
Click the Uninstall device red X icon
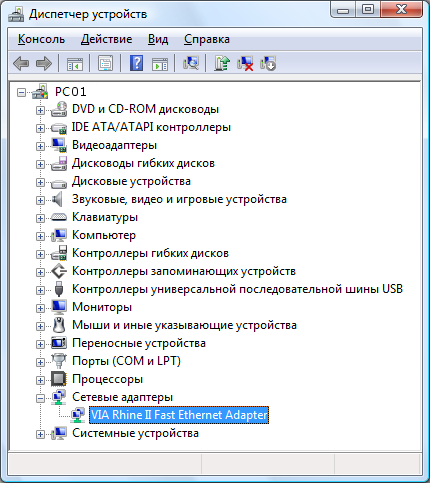(245, 63)
